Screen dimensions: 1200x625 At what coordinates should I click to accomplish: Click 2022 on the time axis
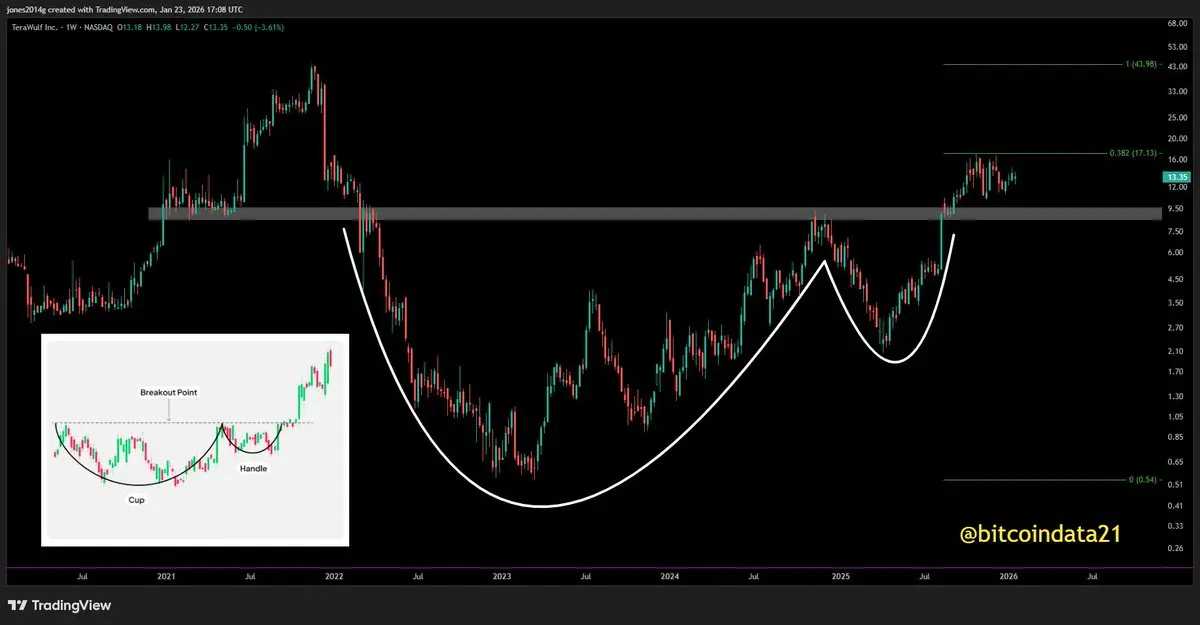(x=334, y=577)
